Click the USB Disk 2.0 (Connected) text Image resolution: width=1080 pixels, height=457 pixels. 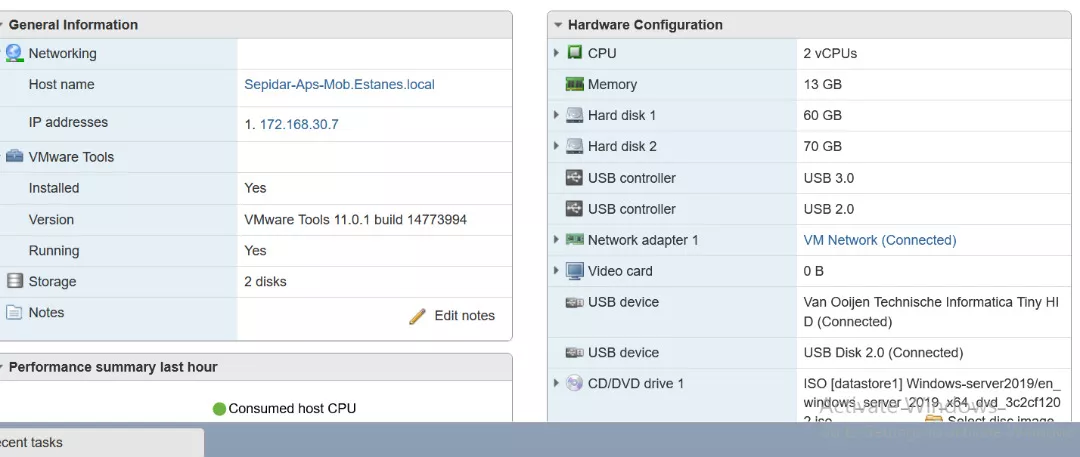[x=883, y=353]
